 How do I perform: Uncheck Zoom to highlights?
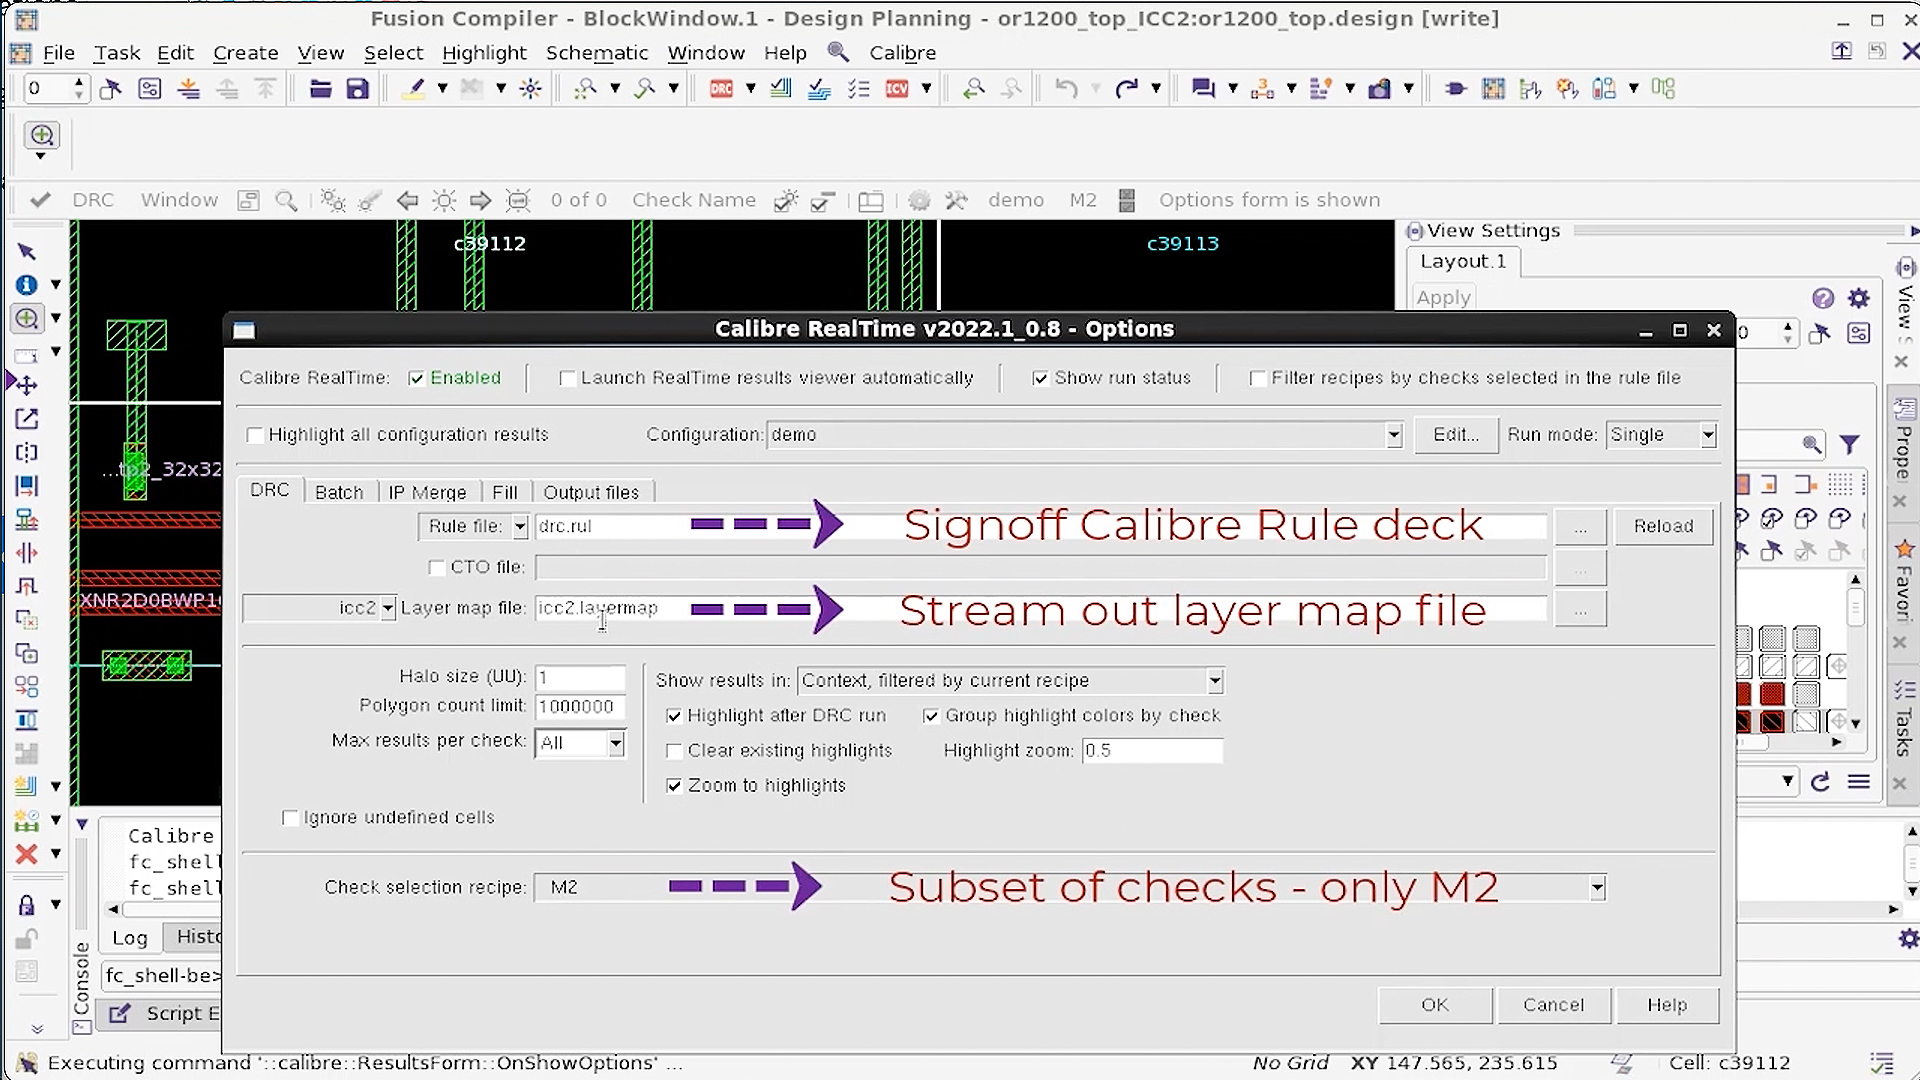(x=674, y=786)
